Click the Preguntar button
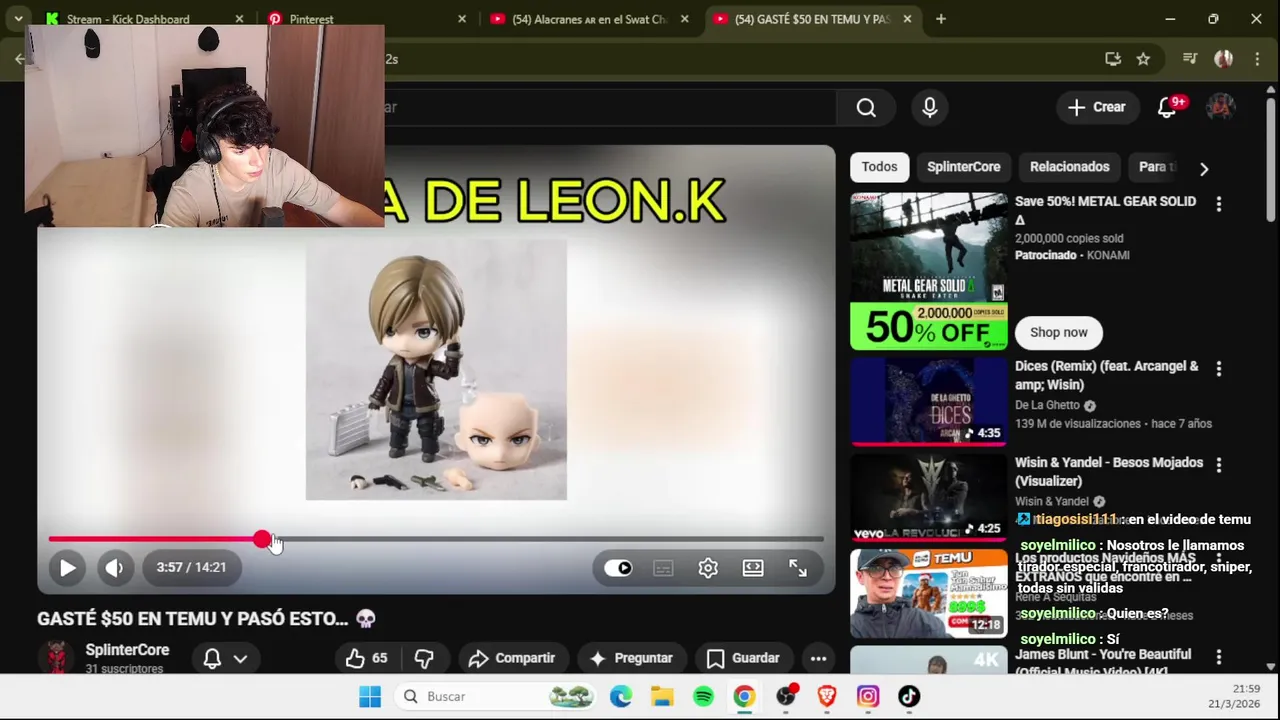The width and height of the screenshot is (1280, 720). [x=631, y=658]
